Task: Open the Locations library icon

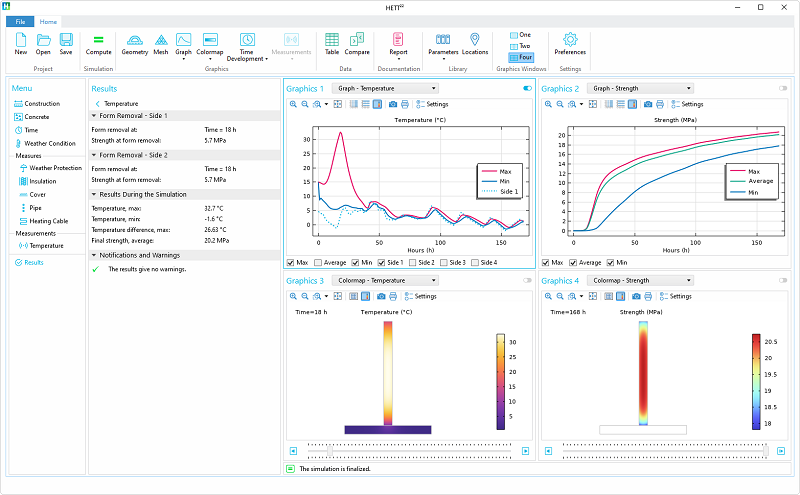Action: coord(475,42)
